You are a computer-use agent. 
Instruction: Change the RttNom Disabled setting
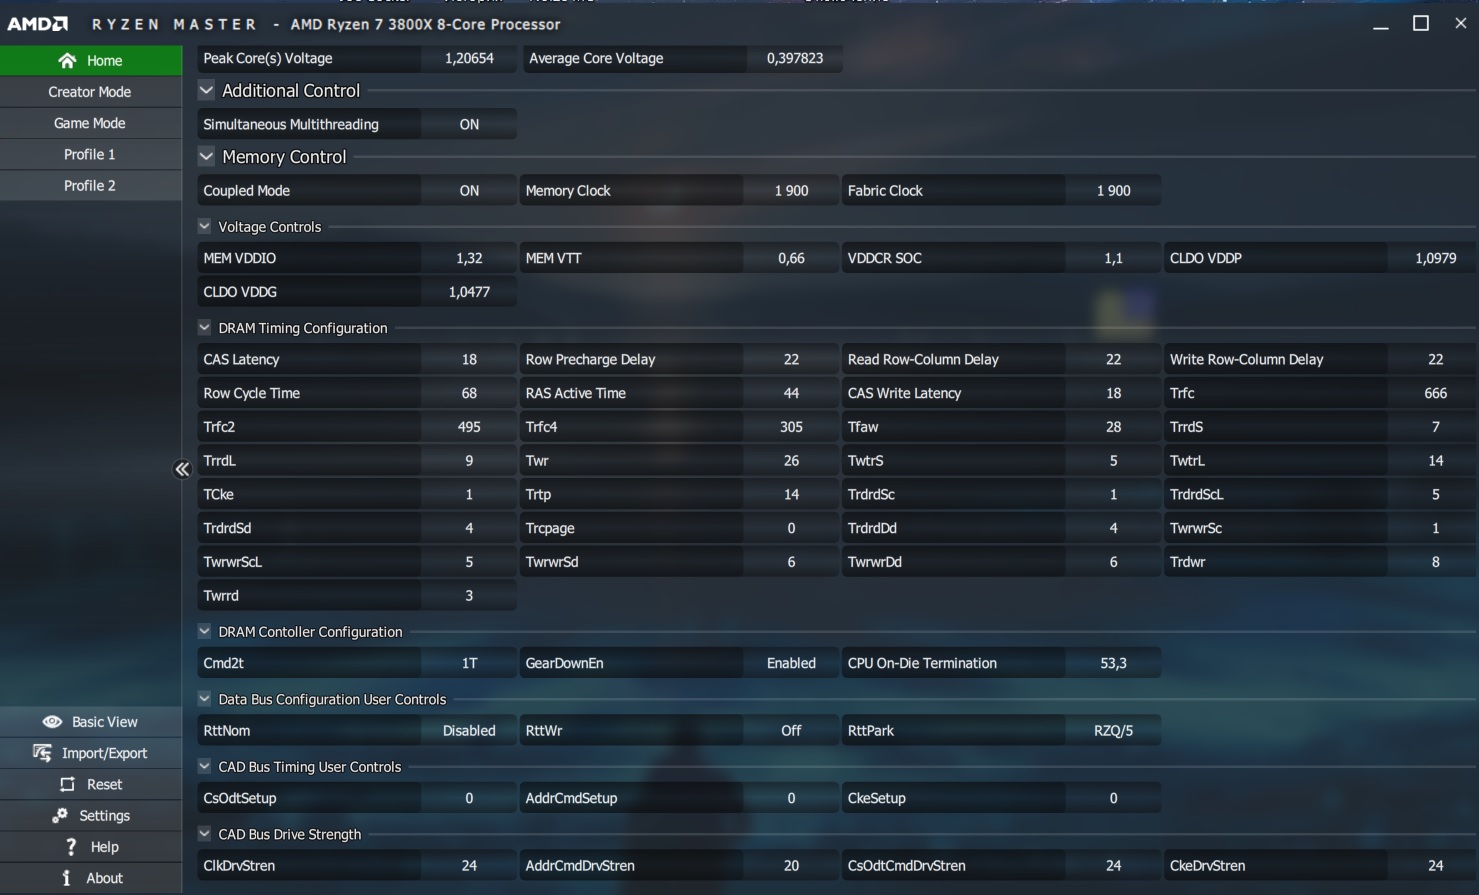469,731
